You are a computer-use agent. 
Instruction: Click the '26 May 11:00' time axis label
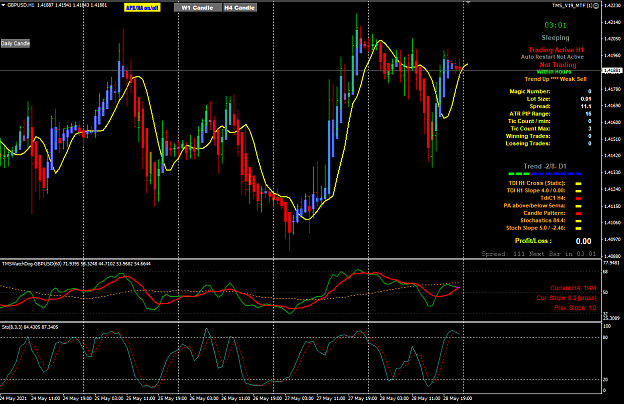click(235, 398)
